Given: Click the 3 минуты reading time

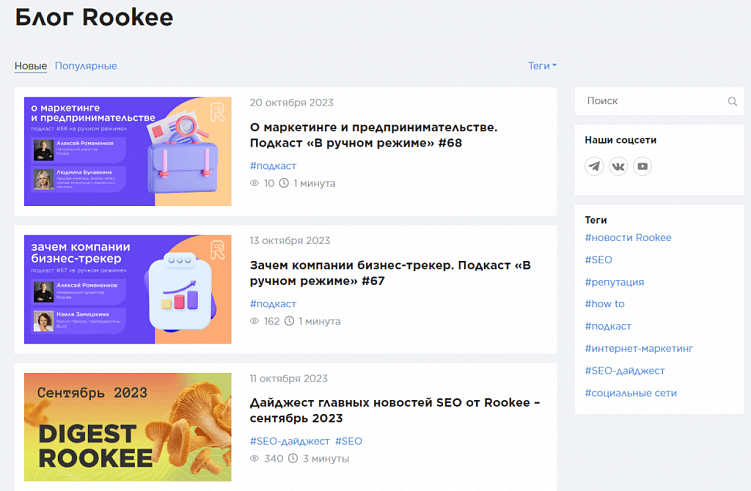Looking at the screenshot, I should tap(326, 458).
